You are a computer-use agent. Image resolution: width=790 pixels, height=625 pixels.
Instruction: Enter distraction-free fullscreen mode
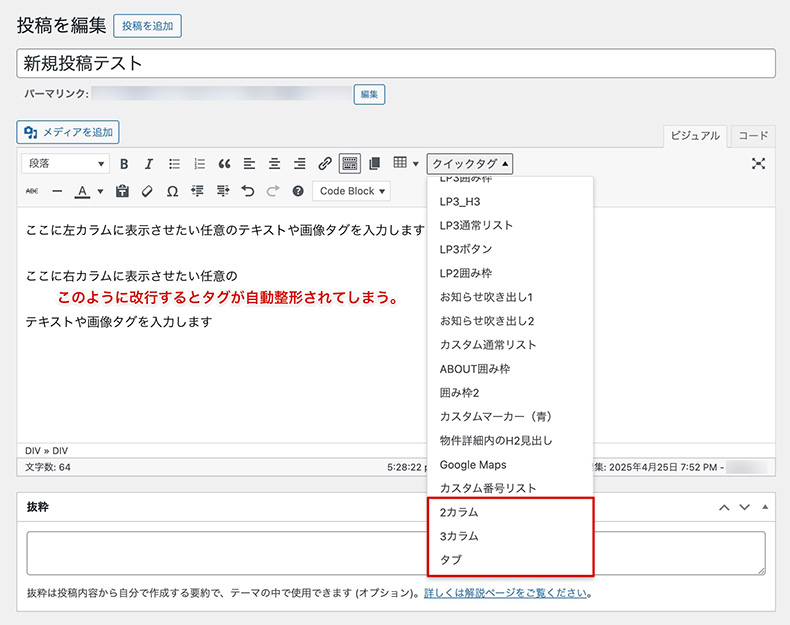pos(758,164)
